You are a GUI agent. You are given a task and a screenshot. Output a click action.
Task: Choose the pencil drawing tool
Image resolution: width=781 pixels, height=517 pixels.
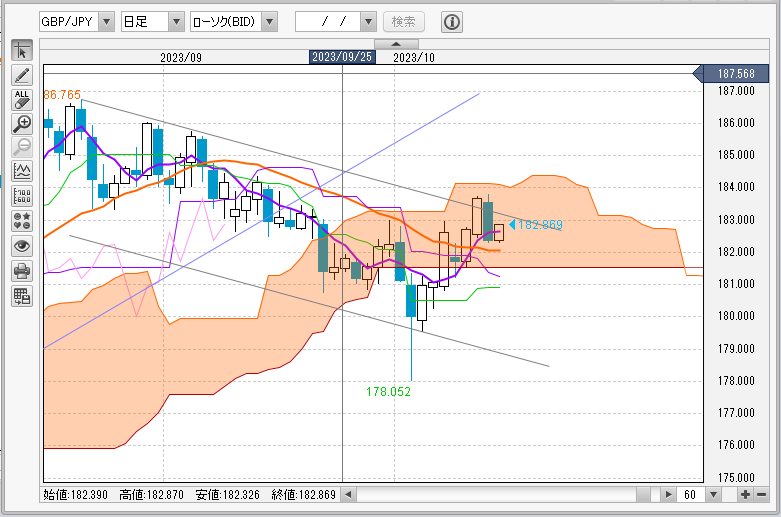pyautogui.click(x=22, y=75)
